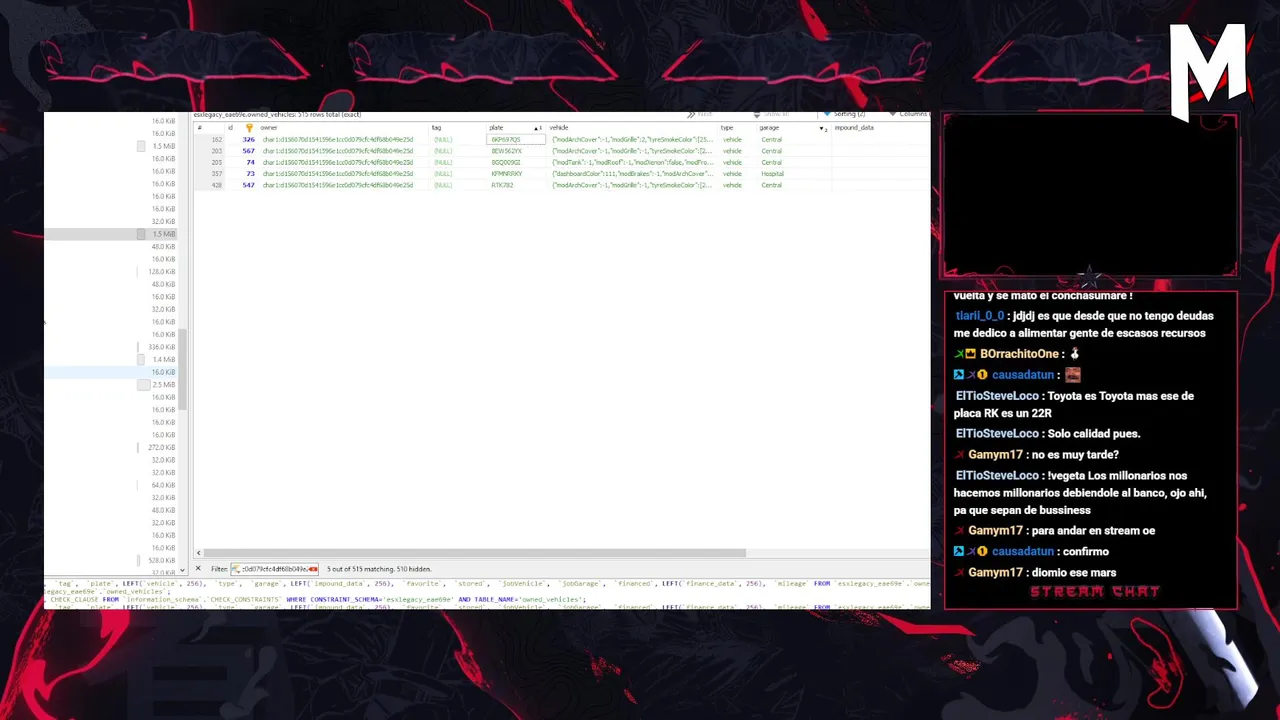Click ElTioSteveLoco 'Solo calidad pues.' message
Screen dimensions: 1280x720
pos(1047,434)
